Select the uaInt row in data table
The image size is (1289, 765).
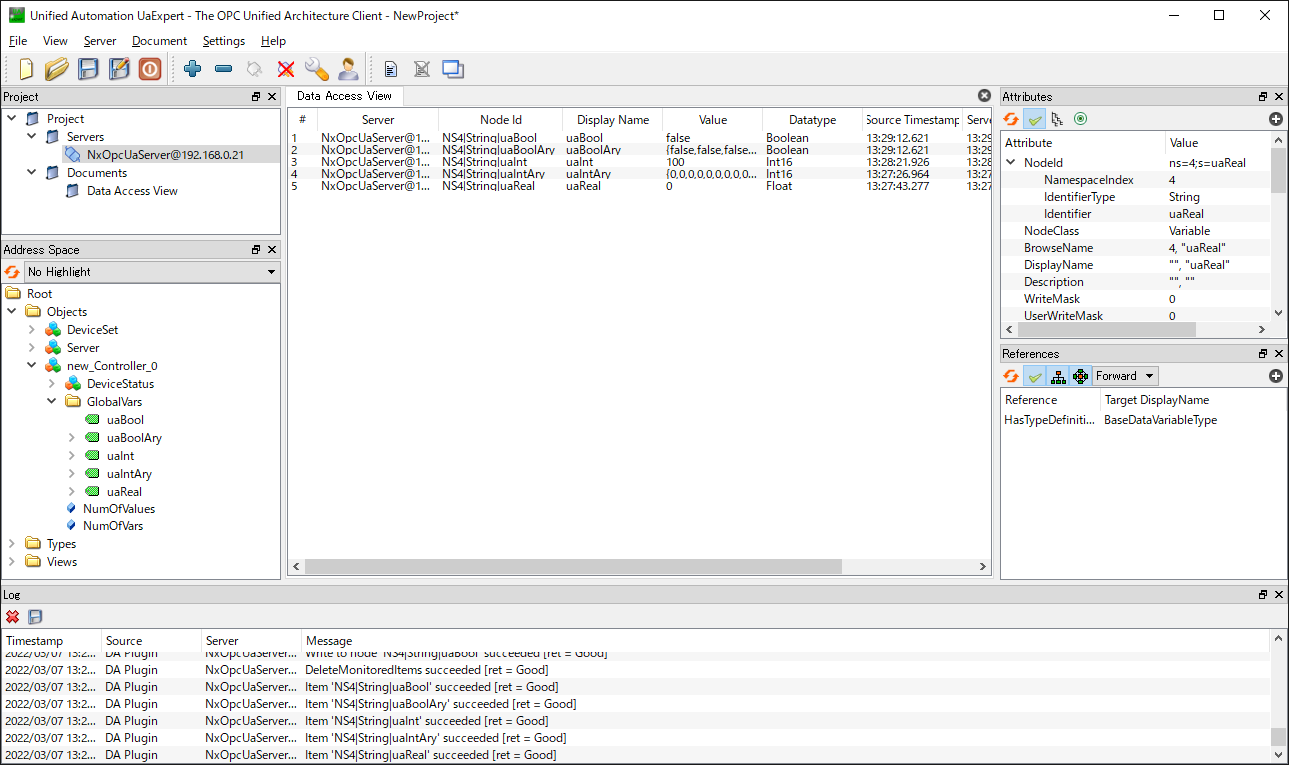click(x=580, y=162)
